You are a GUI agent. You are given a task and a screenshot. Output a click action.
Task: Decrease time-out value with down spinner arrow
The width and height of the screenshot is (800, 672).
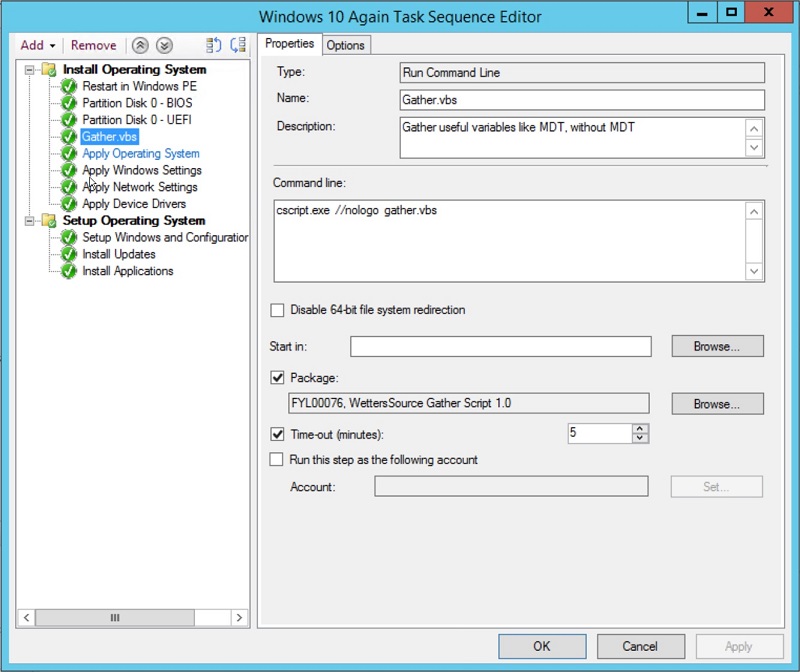pyautogui.click(x=640, y=438)
